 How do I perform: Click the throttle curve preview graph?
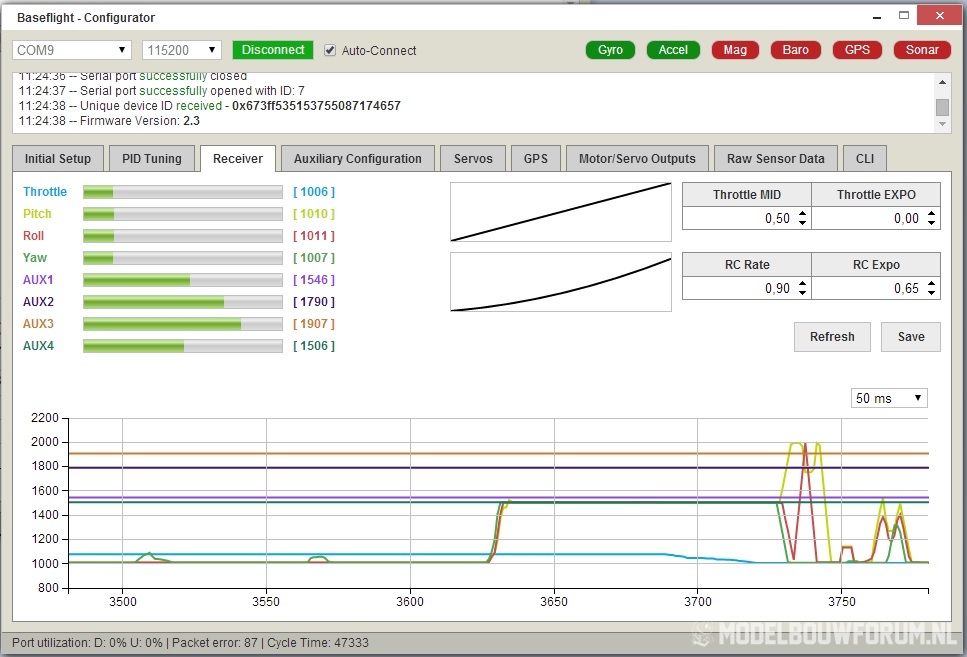[561, 212]
